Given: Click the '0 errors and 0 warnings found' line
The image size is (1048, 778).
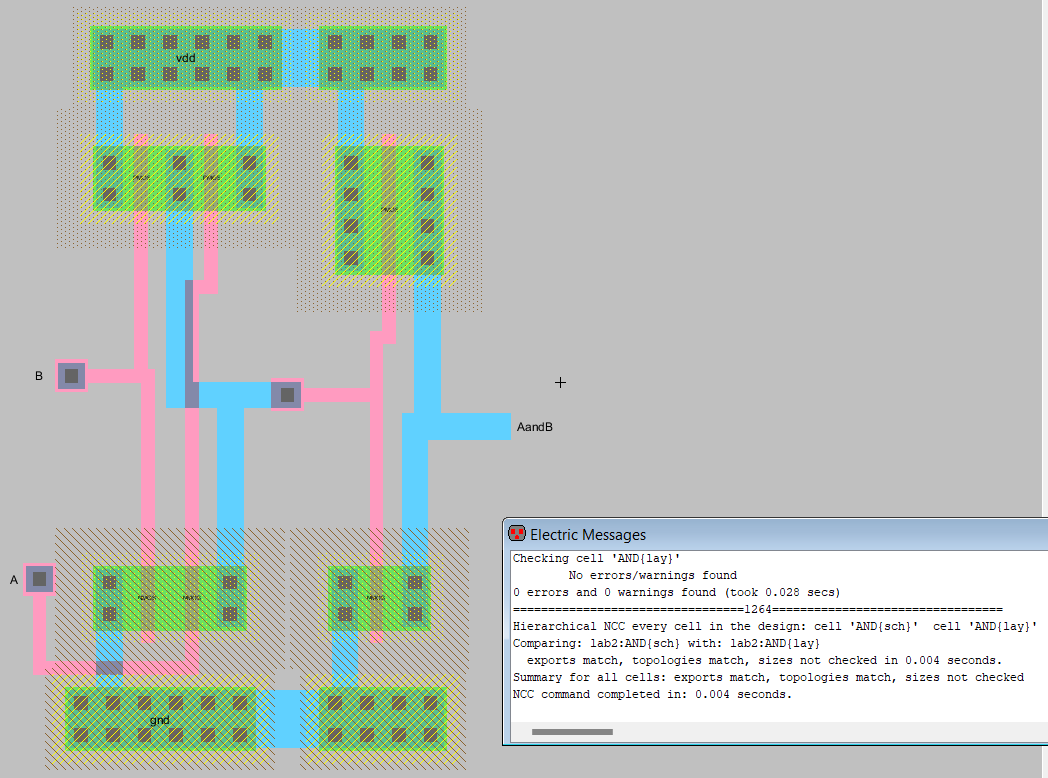Looking at the screenshot, I should click(676, 592).
